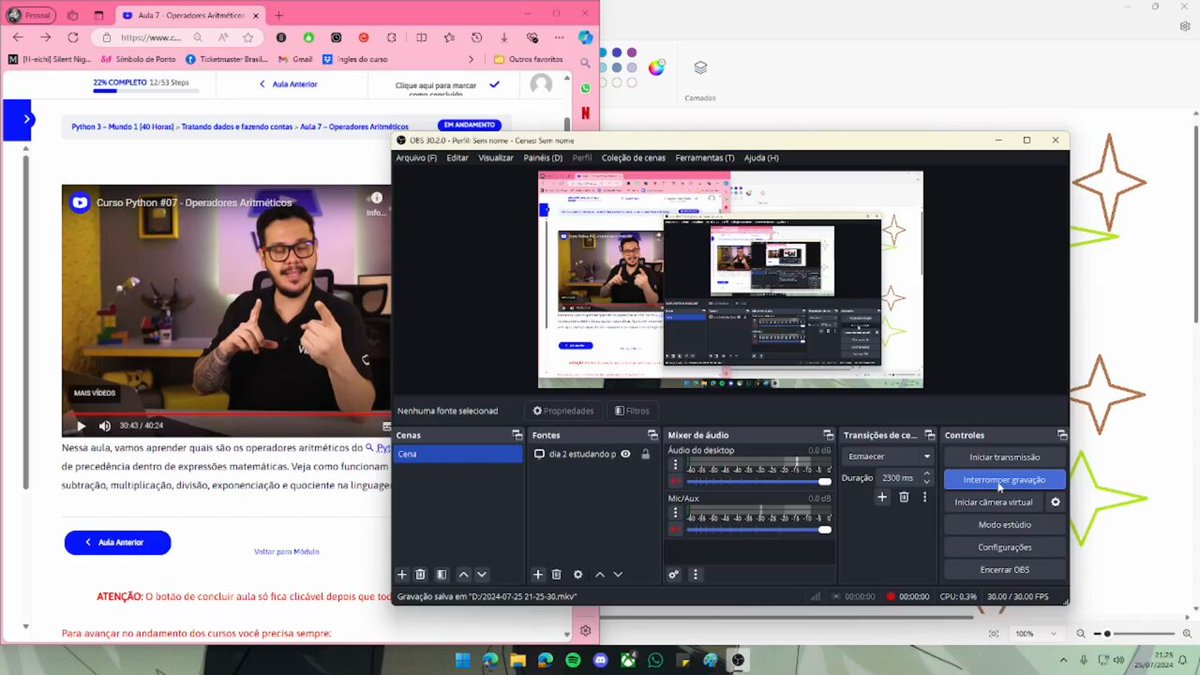This screenshot has height=675, width=1200.
Task: Move source down in Fontes panel
Action: pyautogui.click(x=618, y=575)
